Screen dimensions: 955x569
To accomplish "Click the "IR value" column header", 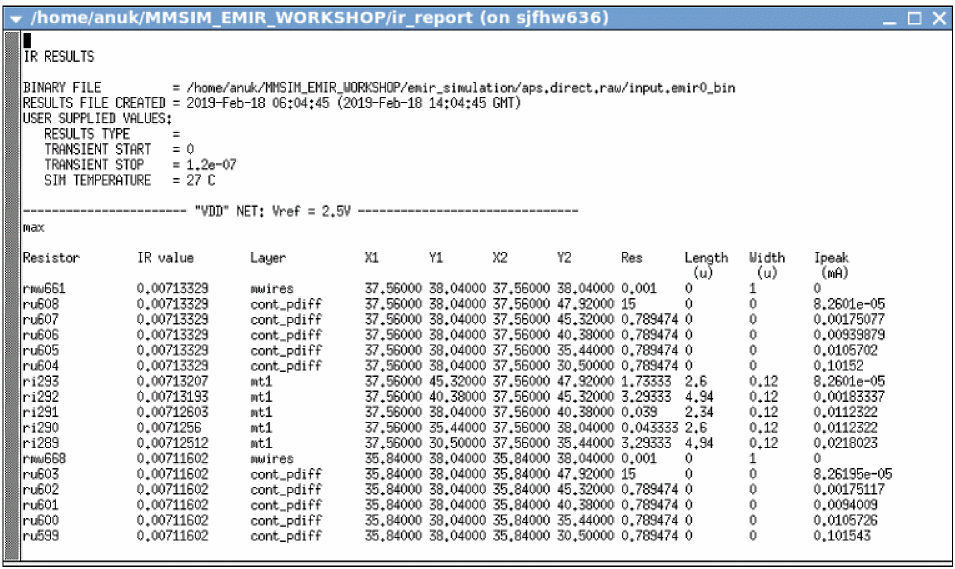I will tap(165, 258).
